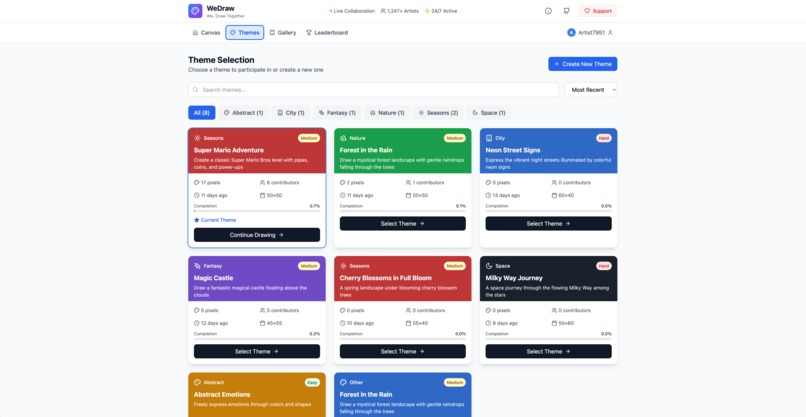Image resolution: width=806 pixels, height=417 pixels.
Task: Click the Super Mario Adventure completion bar
Action: tap(257, 211)
